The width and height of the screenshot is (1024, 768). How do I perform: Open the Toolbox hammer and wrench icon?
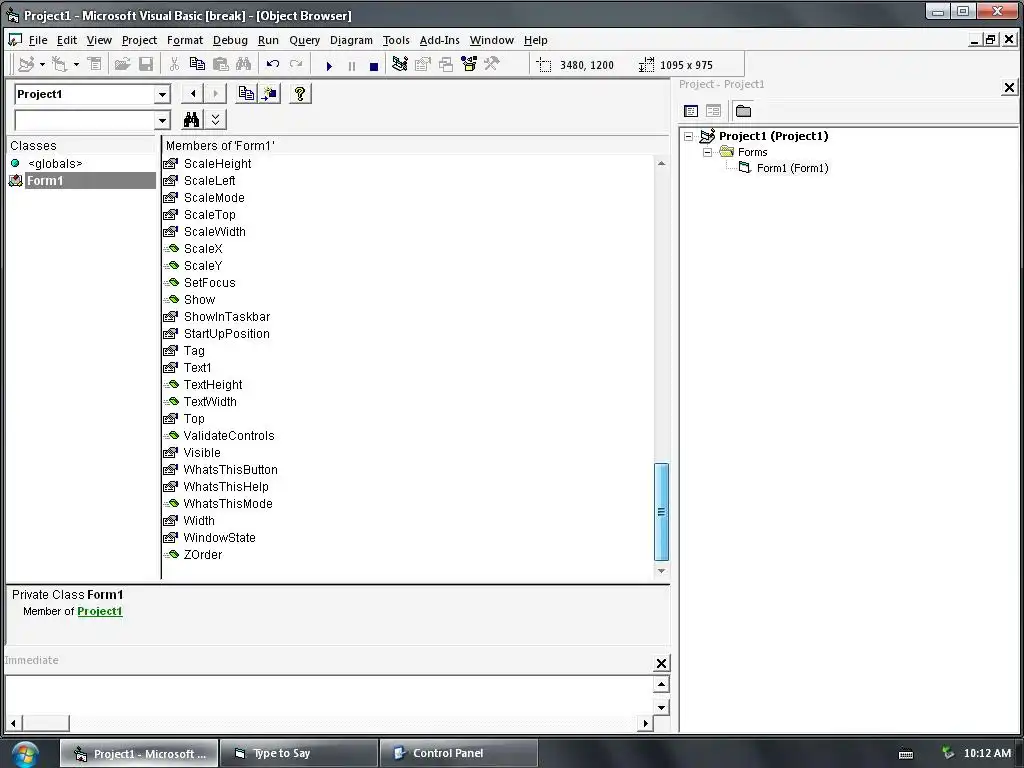click(x=492, y=64)
